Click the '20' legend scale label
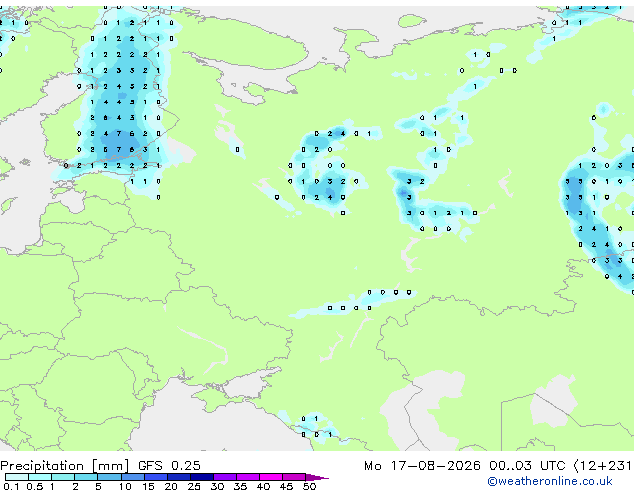This screenshot has width=634, height=490. pyautogui.click(x=171, y=486)
